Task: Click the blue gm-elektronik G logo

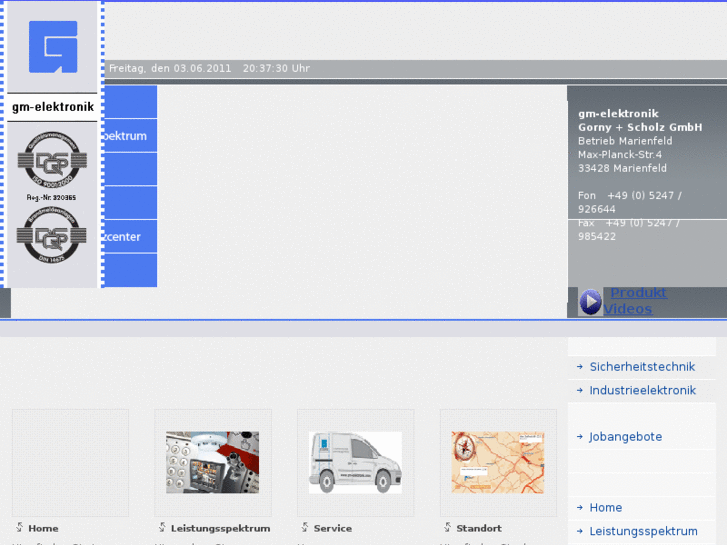Action: (53, 47)
